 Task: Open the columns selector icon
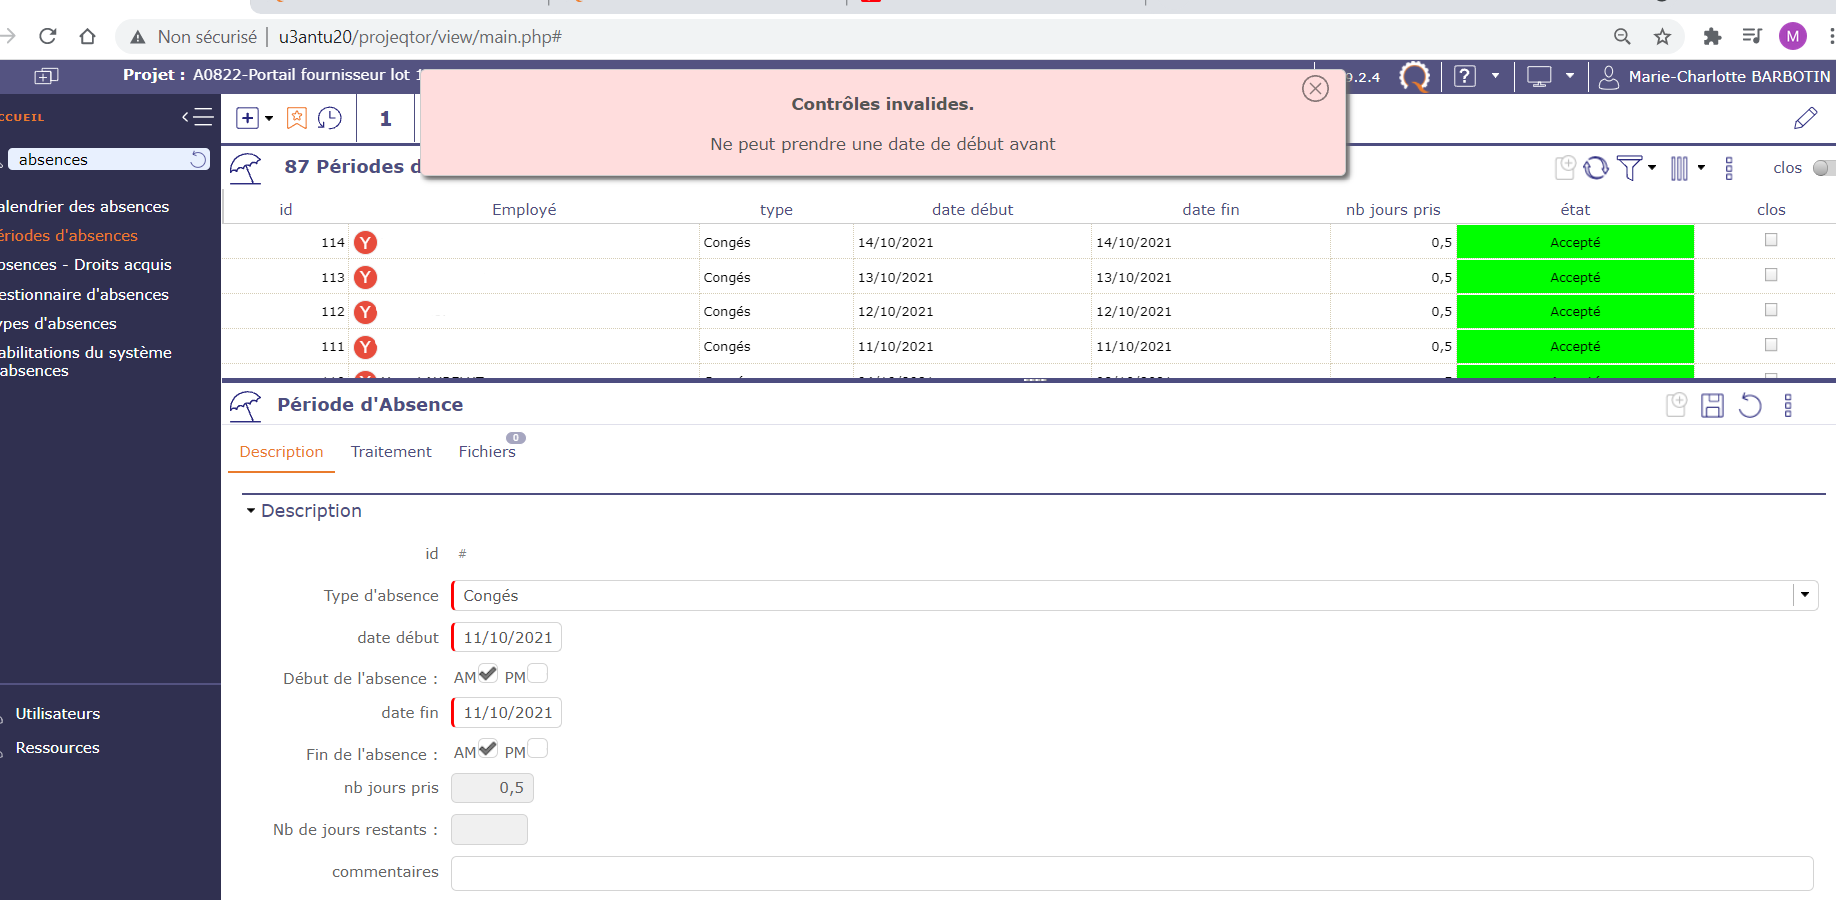pyautogui.click(x=1679, y=168)
